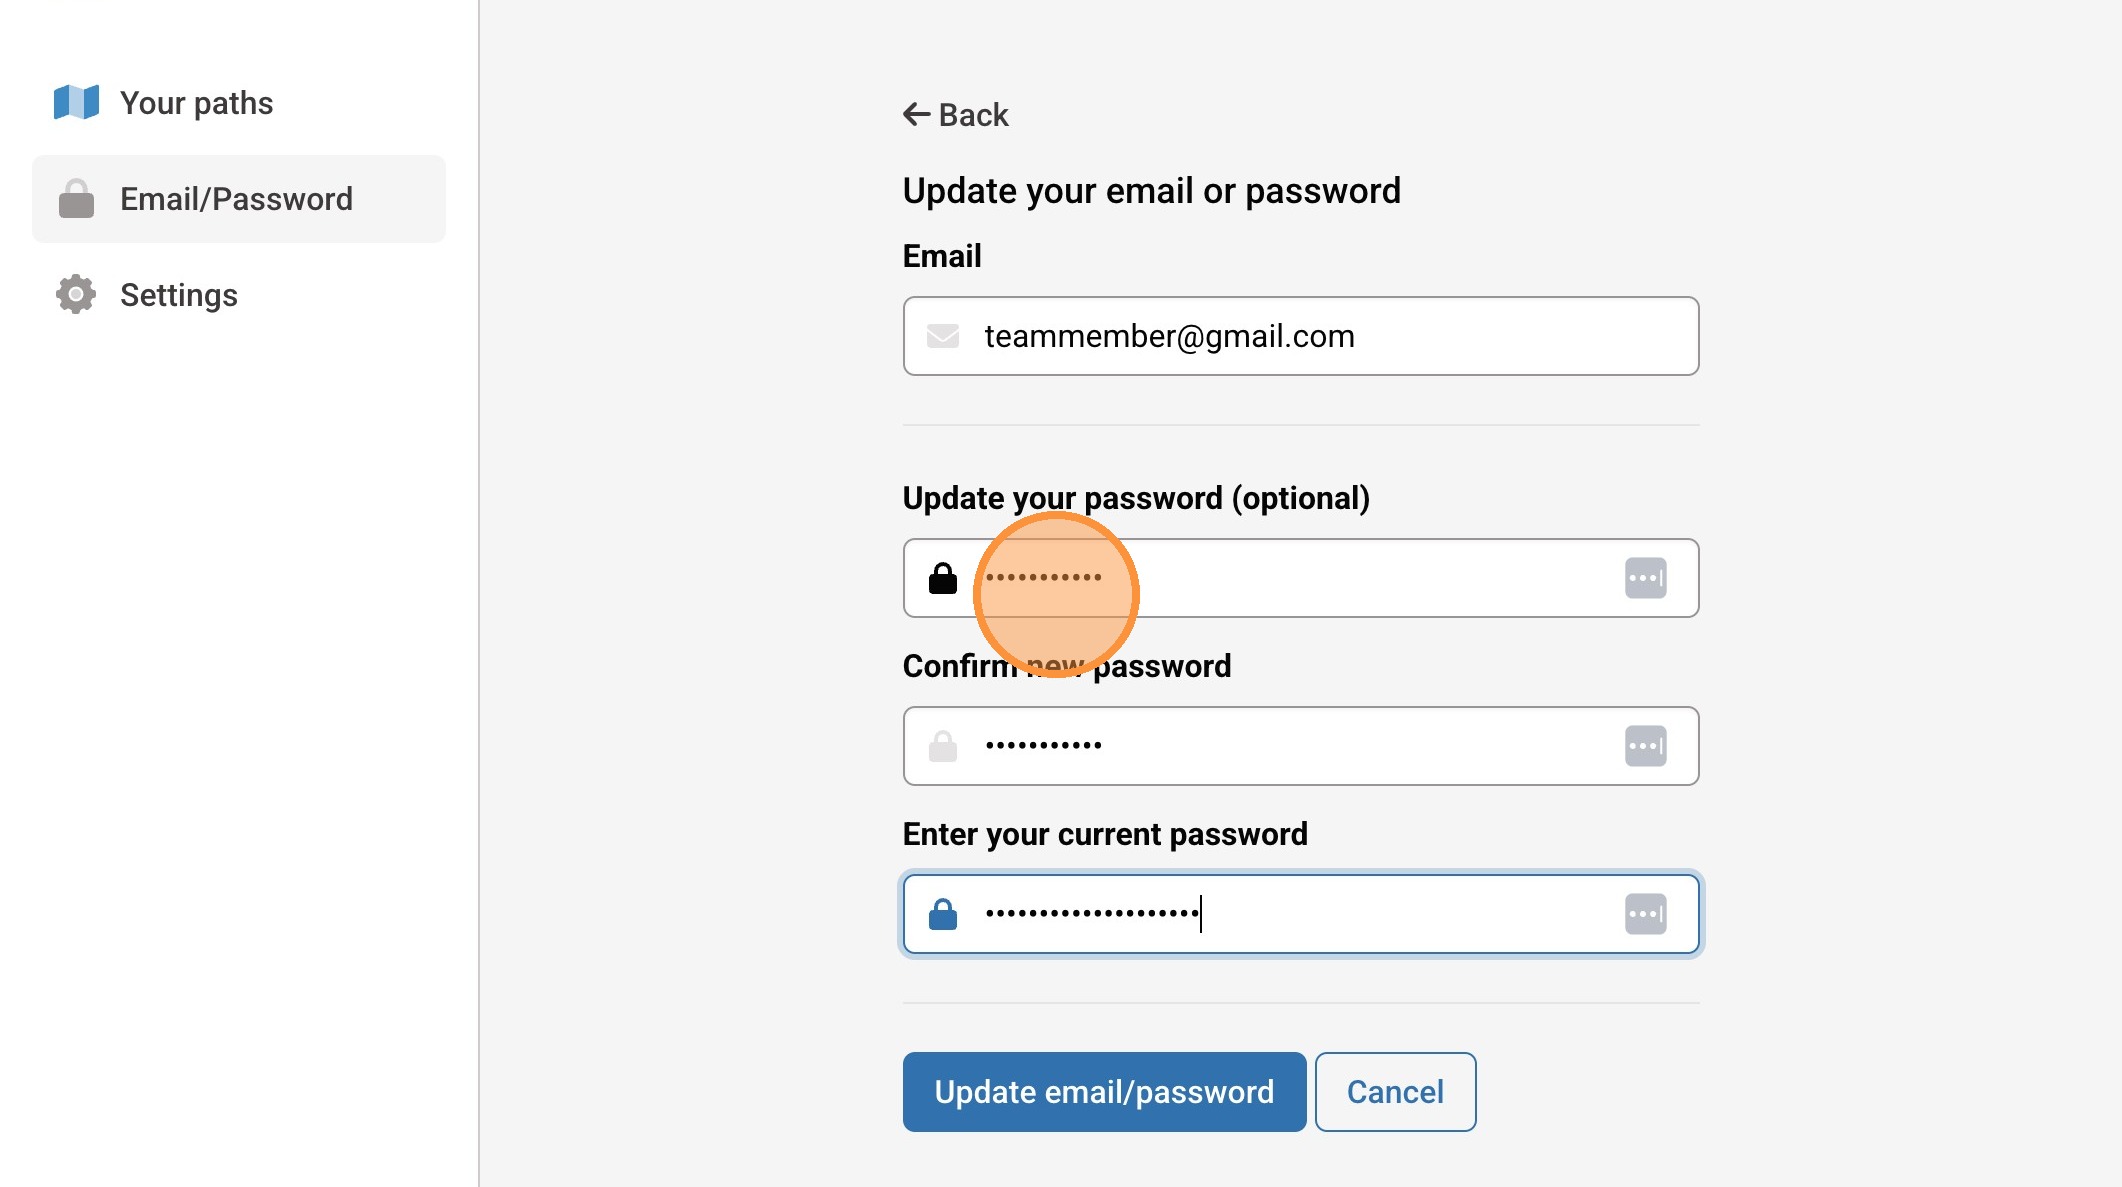Select the Email/Password sidebar item
The height and width of the screenshot is (1187, 2122).
238,199
